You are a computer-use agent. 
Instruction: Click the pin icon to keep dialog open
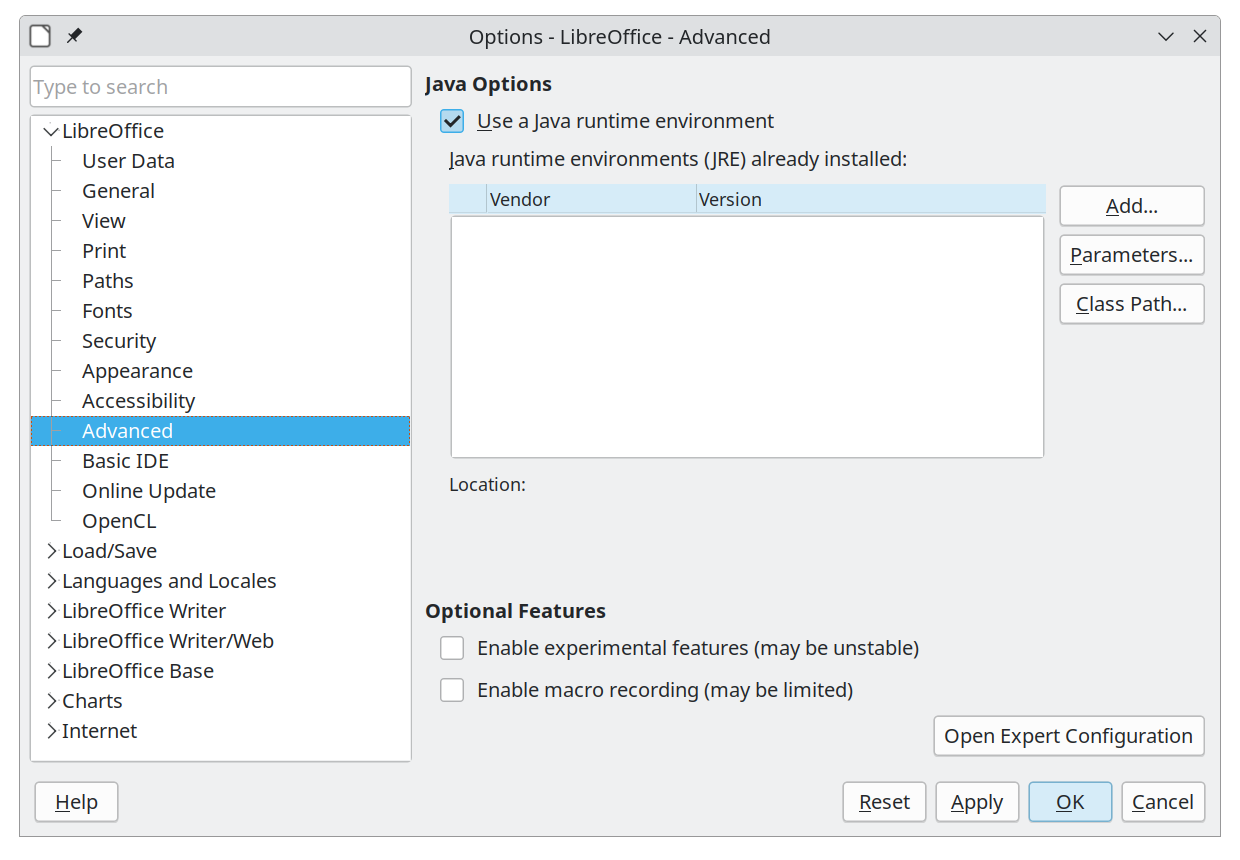coord(73,35)
